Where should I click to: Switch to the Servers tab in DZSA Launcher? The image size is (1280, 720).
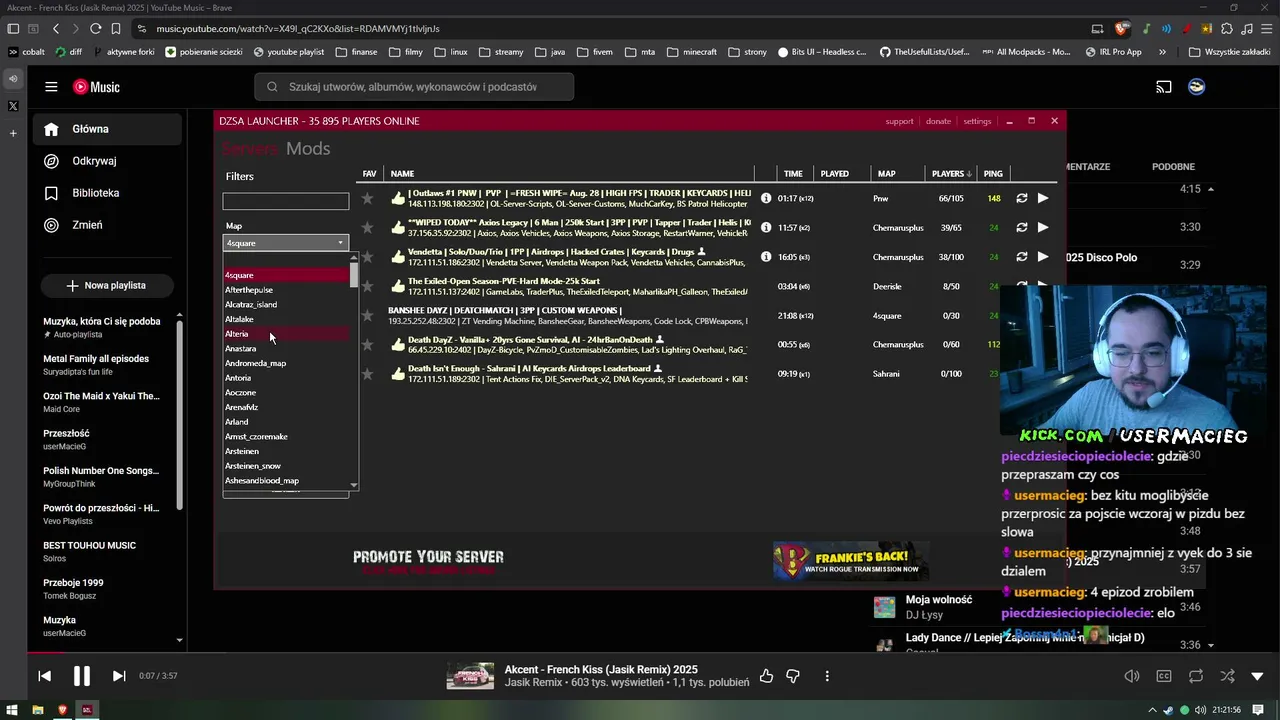(251, 149)
